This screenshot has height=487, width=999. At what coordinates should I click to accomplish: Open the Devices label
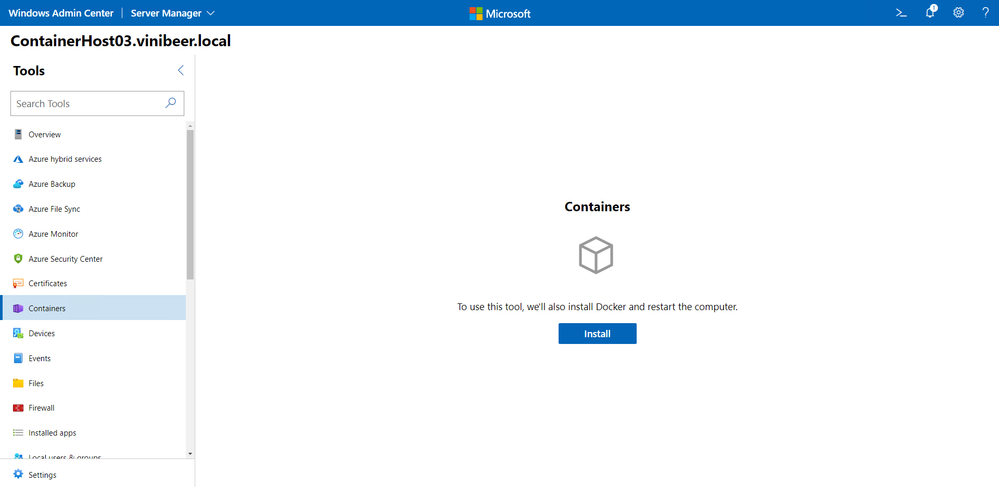pyautogui.click(x=41, y=333)
